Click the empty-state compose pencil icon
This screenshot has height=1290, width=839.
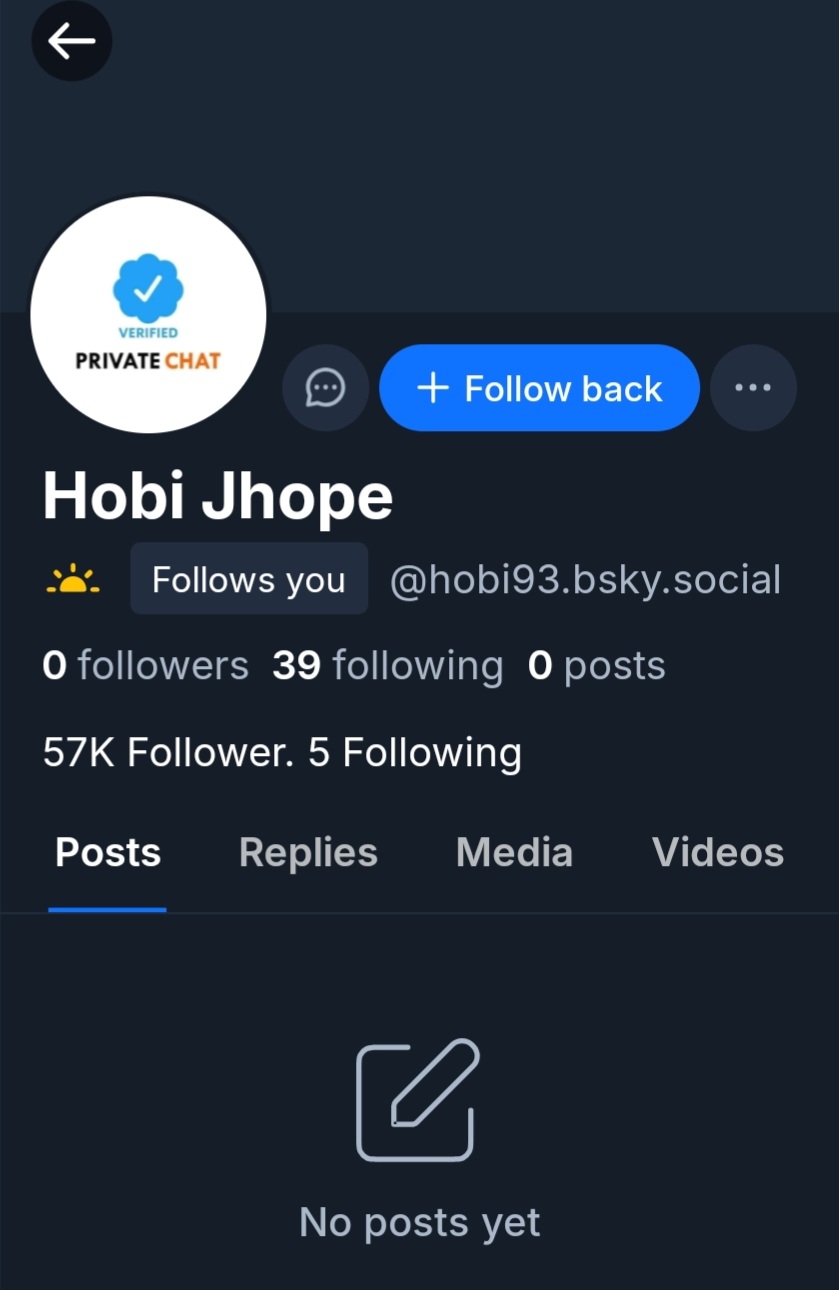[418, 1100]
